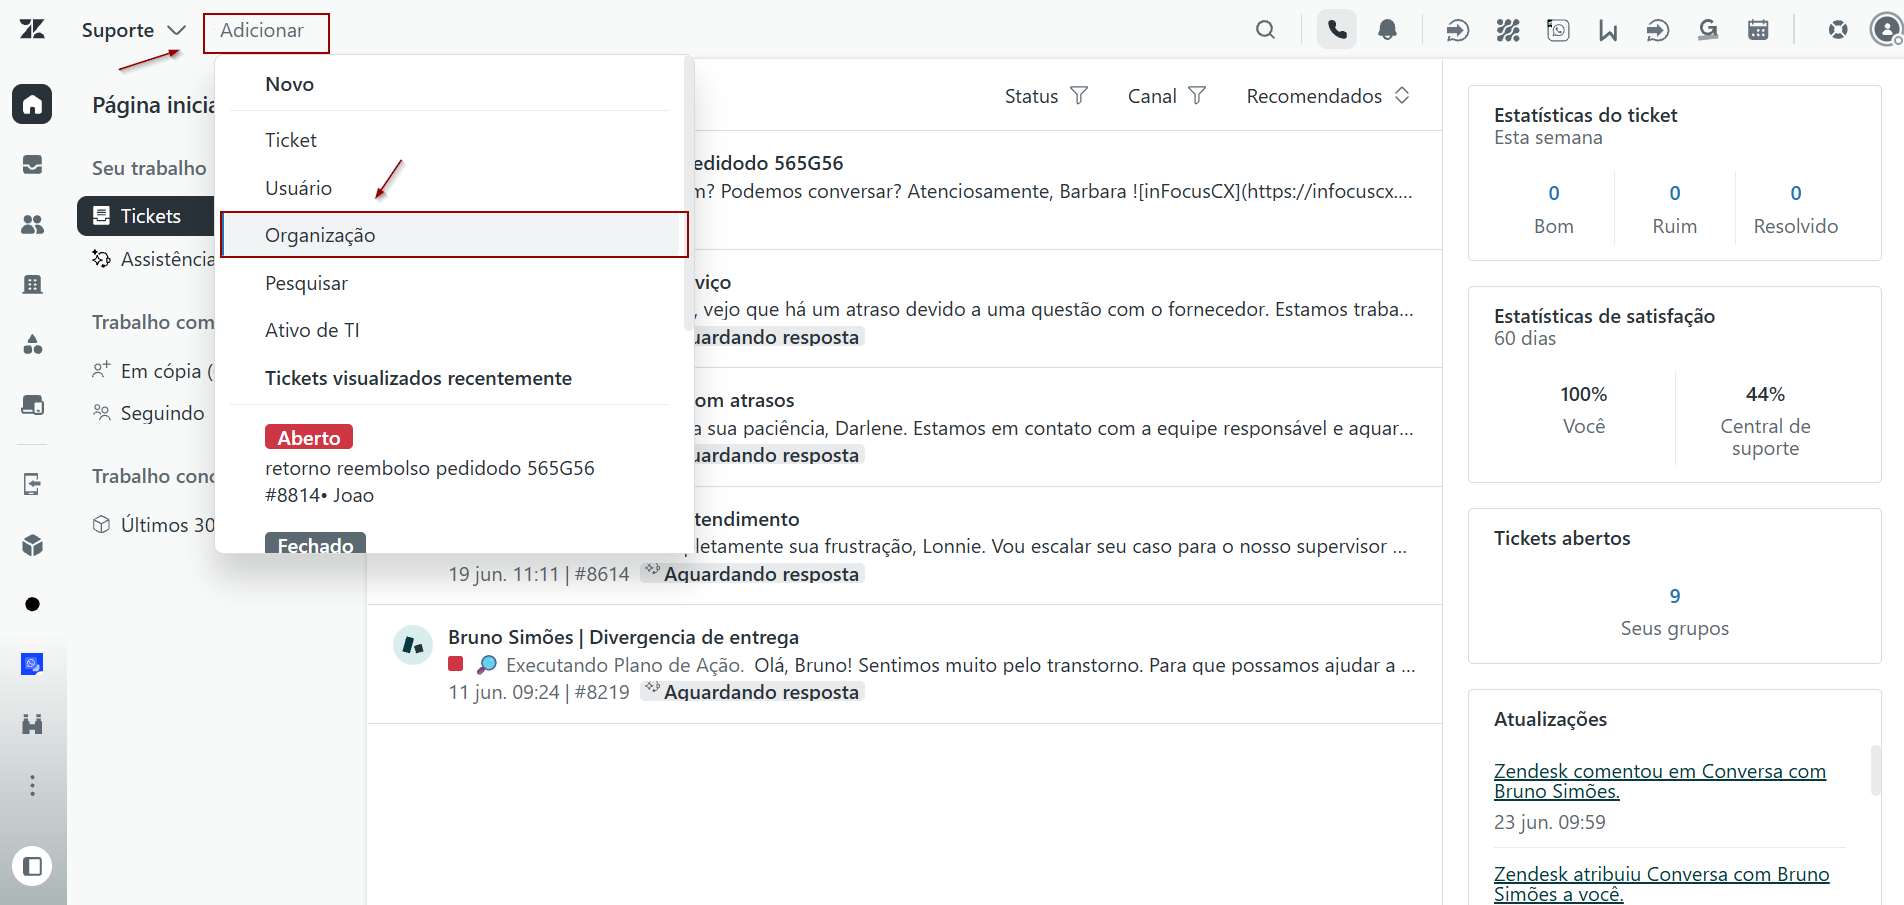Select Ticket in the Novo menu
Viewport: 1904px width, 905px height.
(x=451, y=140)
